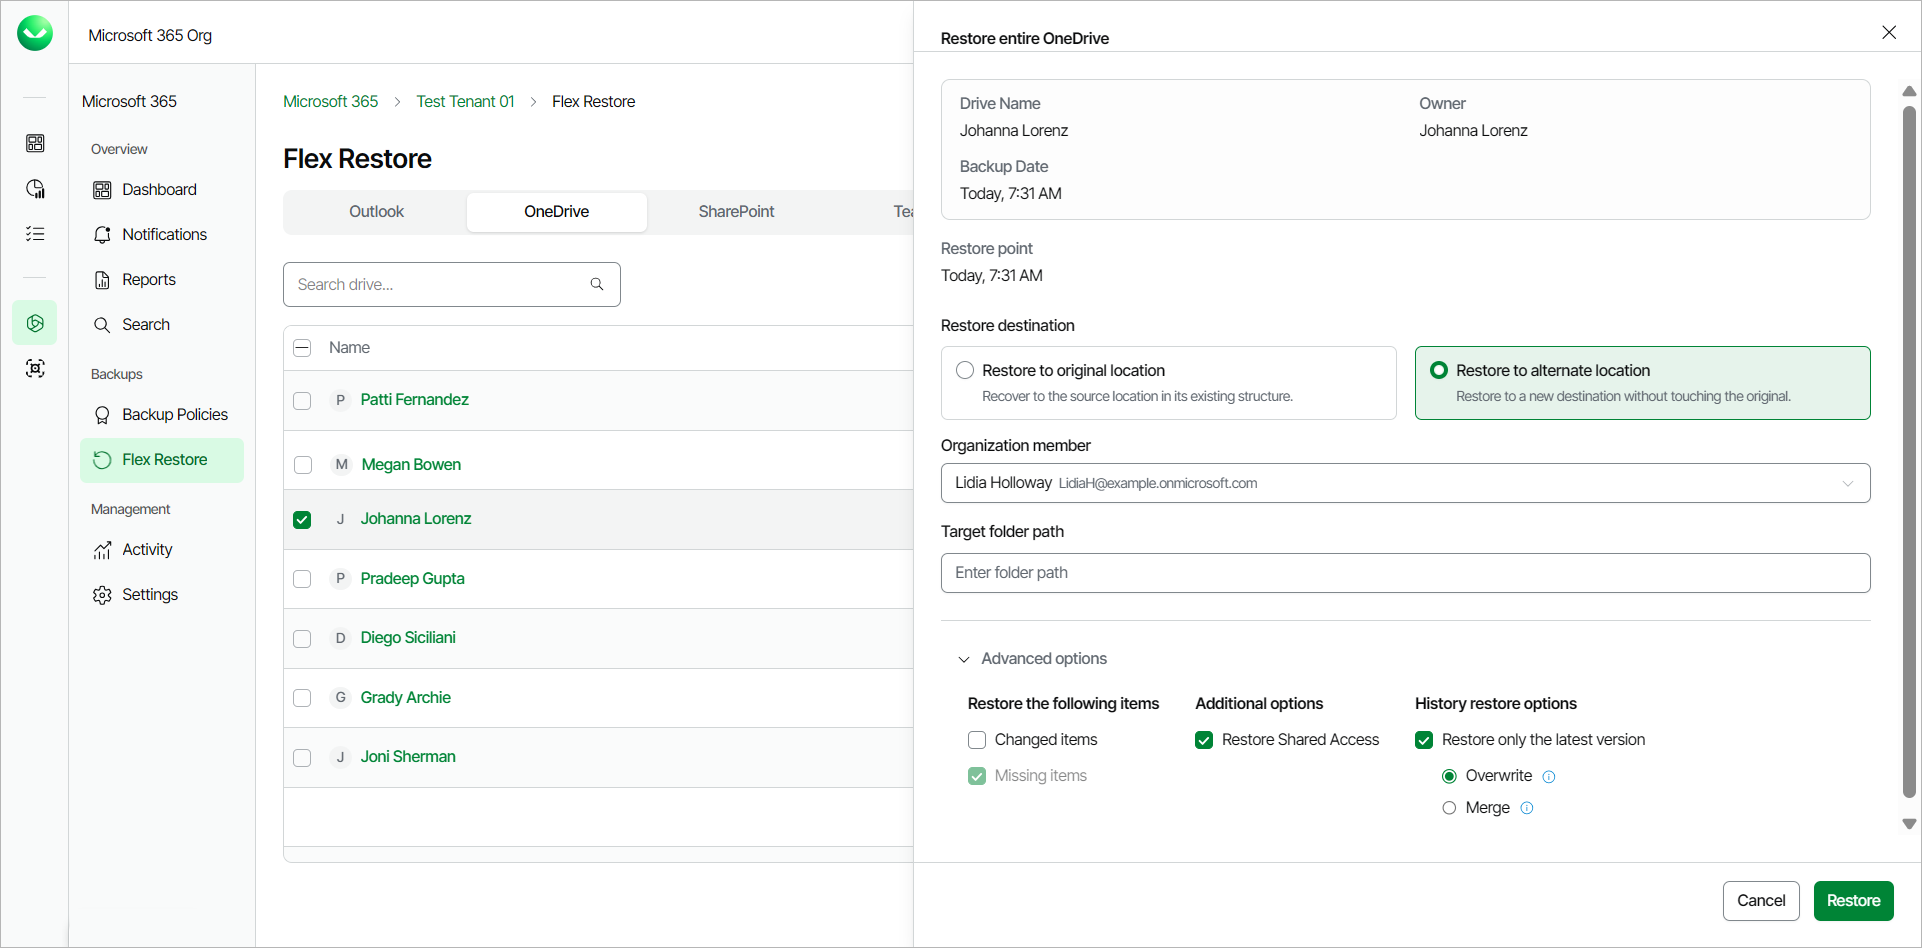Click the Cancel button
The width and height of the screenshot is (1922, 948).
pos(1760,901)
